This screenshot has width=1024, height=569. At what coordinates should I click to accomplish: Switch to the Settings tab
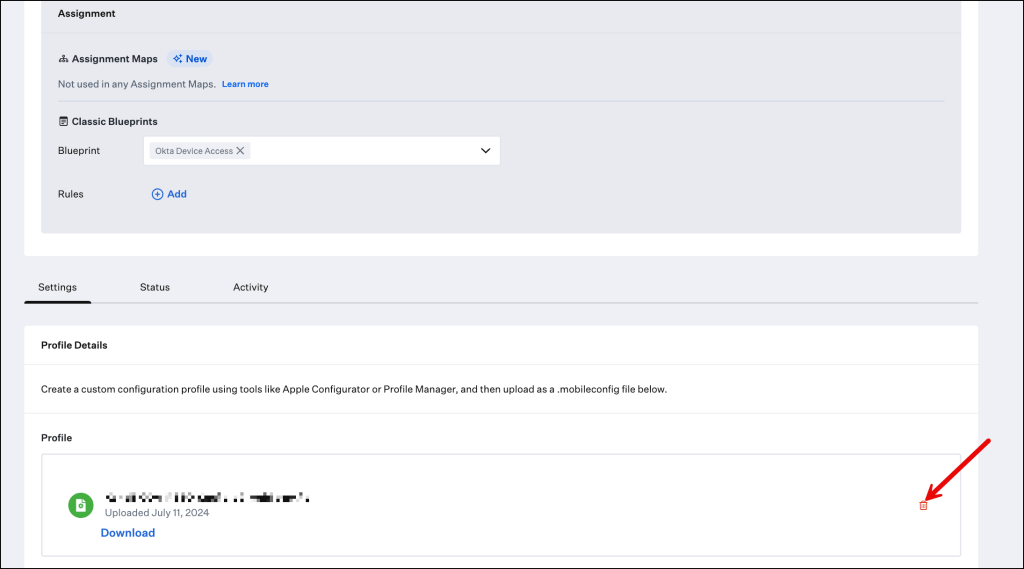(x=58, y=287)
